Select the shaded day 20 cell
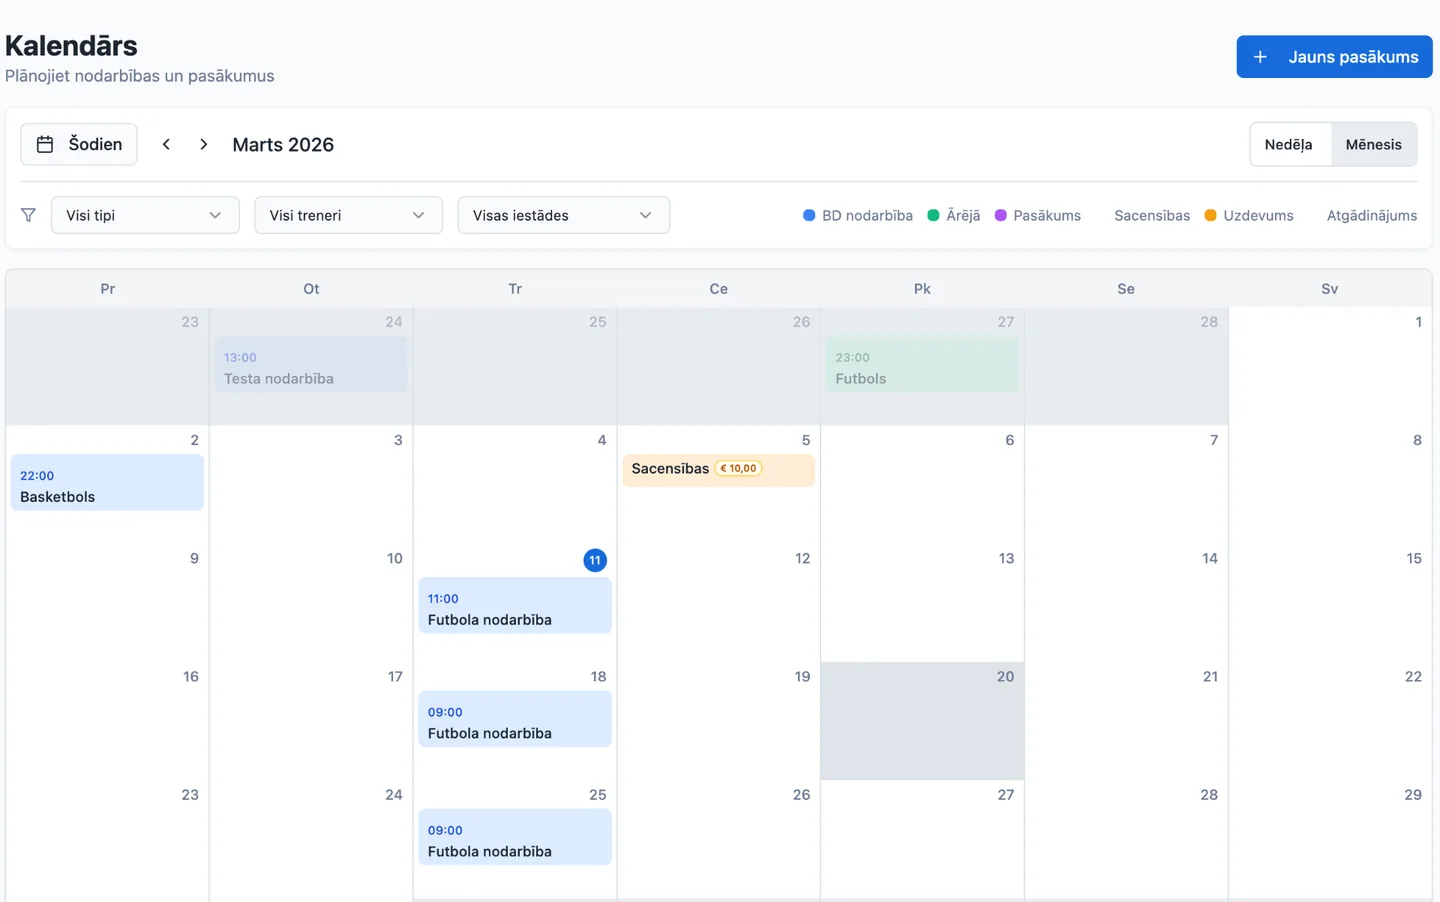1440x902 pixels. click(922, 720)
